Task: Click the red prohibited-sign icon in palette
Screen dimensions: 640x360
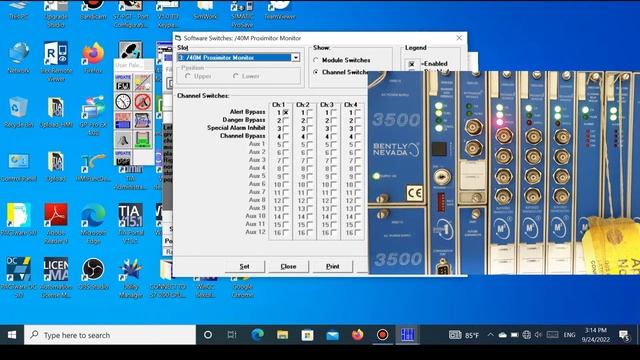Action: click(x=142, y=101)
